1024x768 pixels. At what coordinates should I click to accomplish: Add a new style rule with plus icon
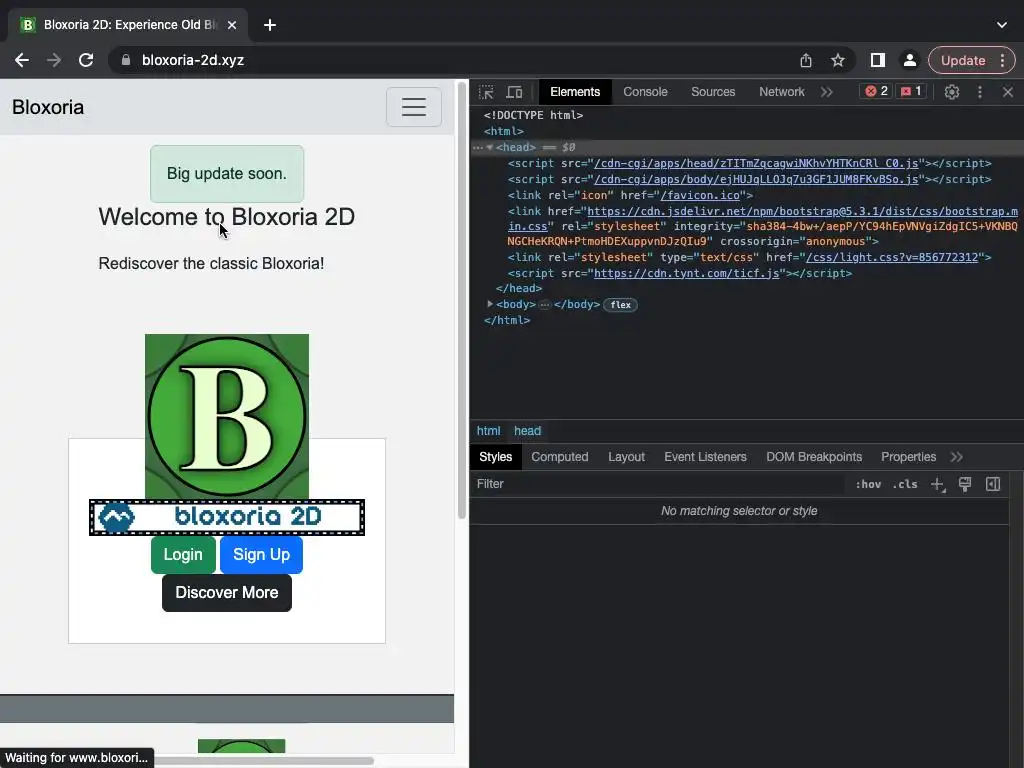(x=938, y=485)
